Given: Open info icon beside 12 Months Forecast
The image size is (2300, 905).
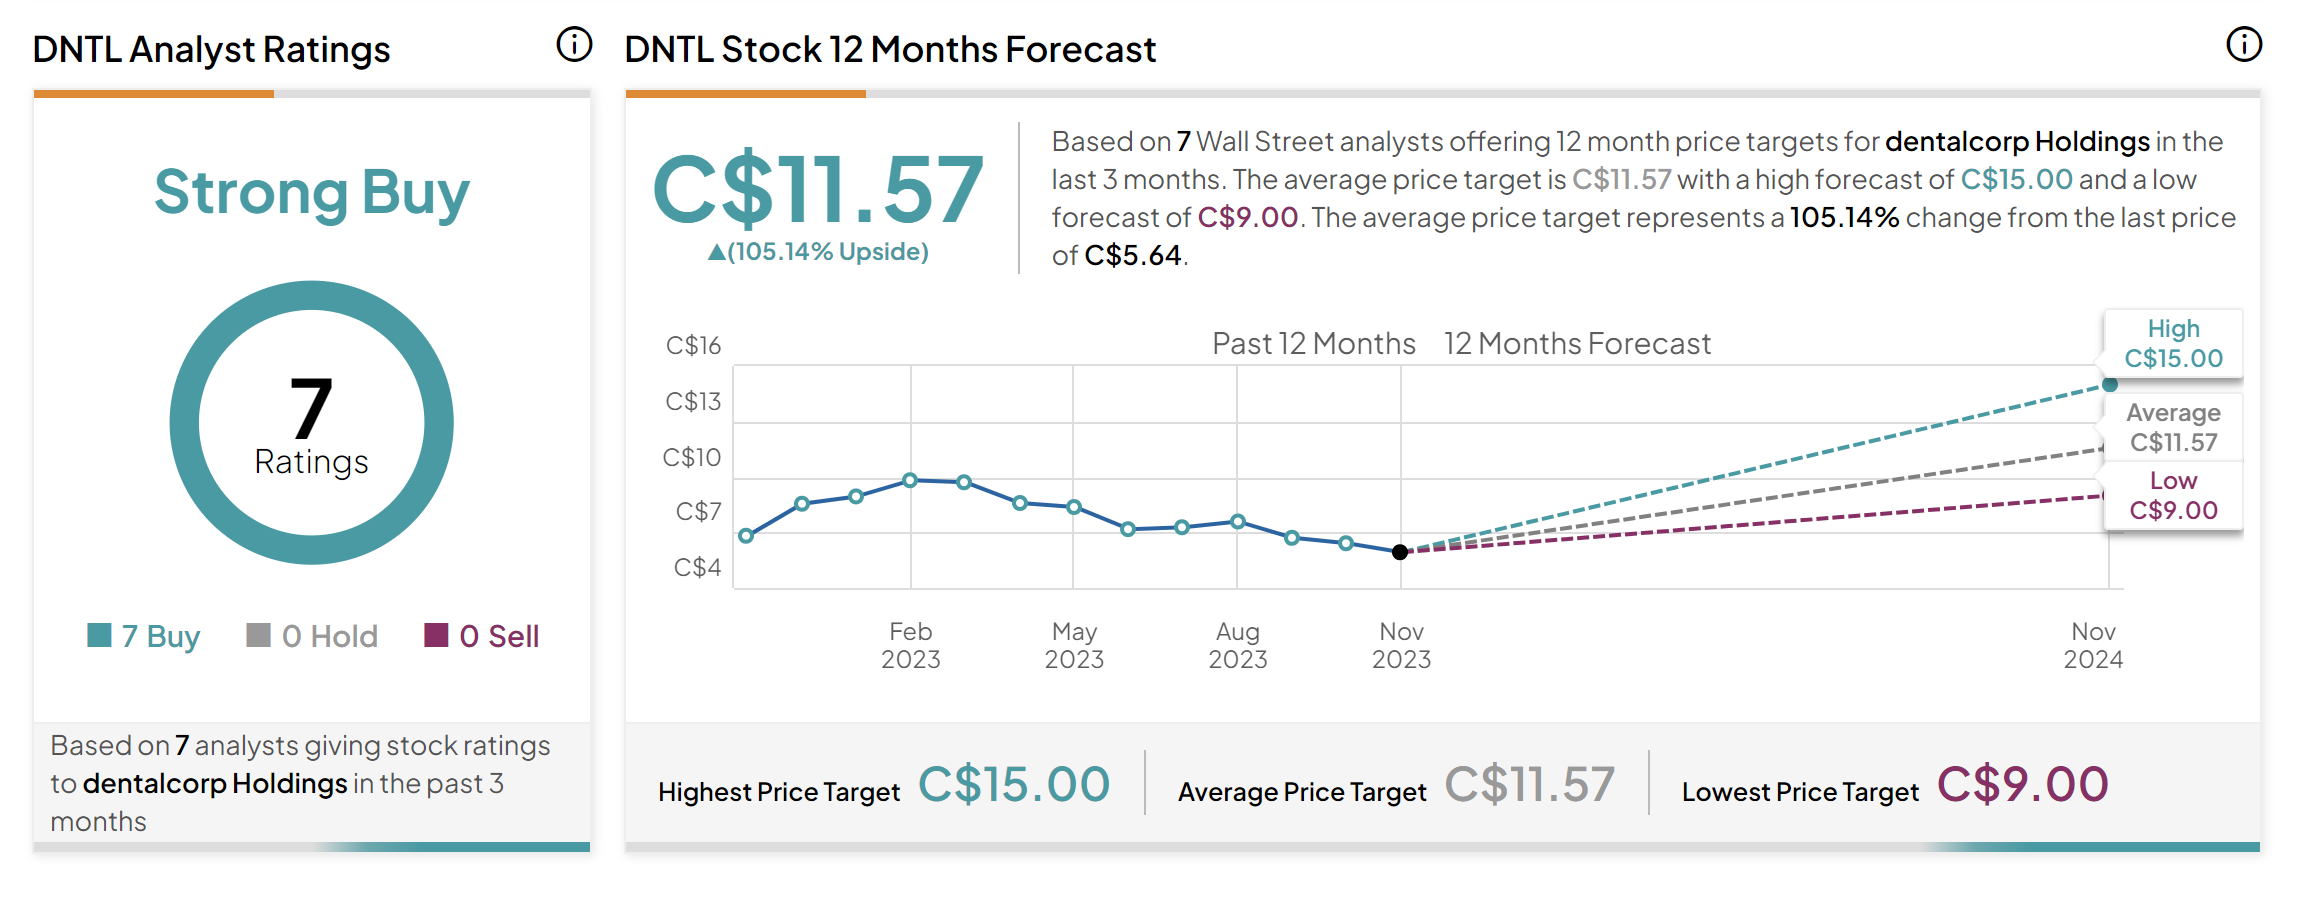Looking at the screenshot, I should (2244, 44).
